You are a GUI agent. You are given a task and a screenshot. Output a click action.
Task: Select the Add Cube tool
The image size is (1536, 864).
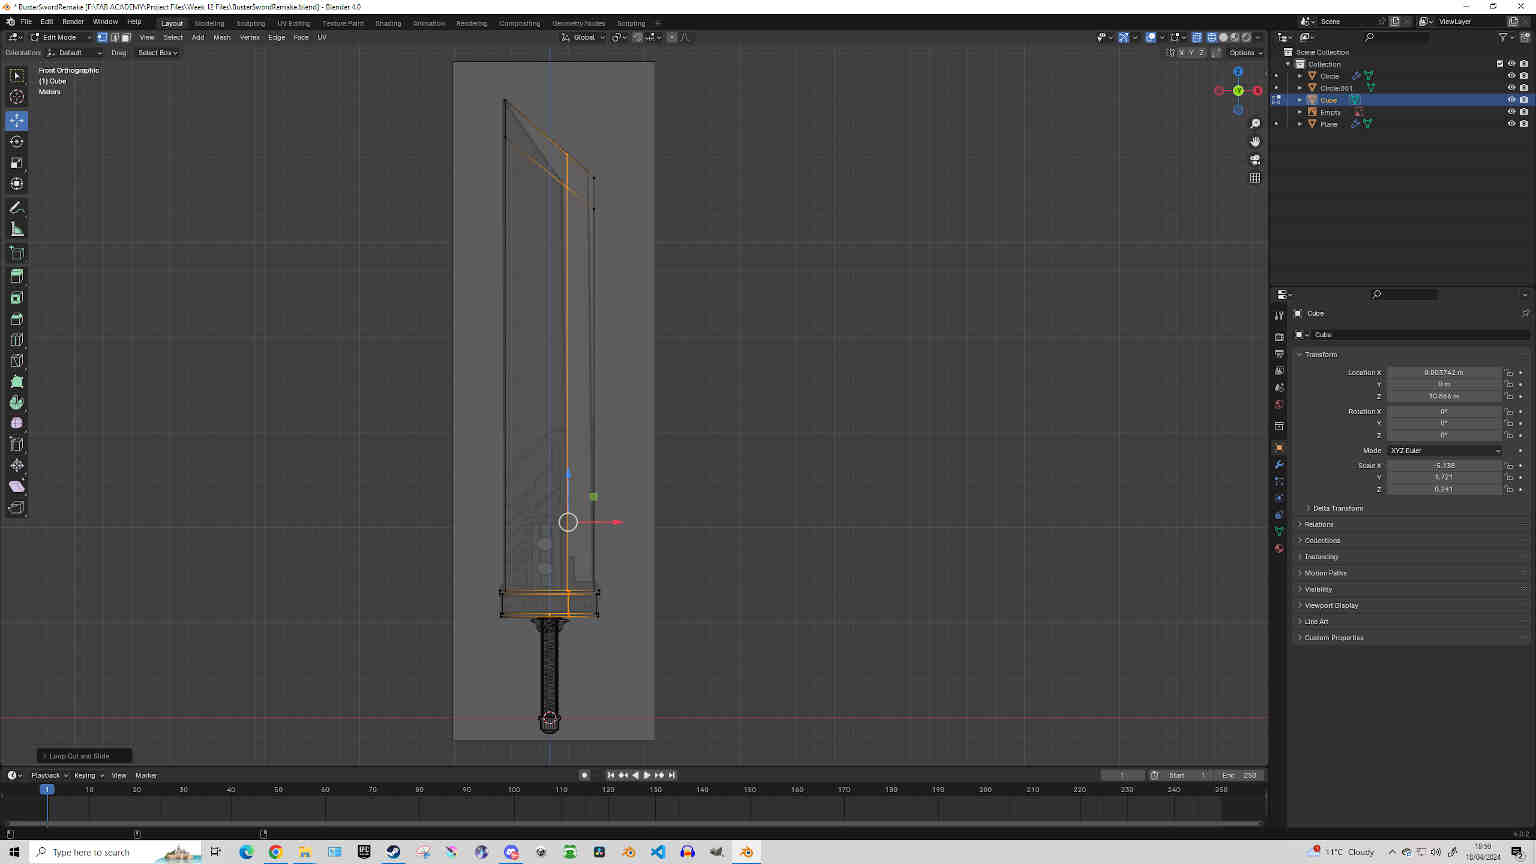pos(17,253)
